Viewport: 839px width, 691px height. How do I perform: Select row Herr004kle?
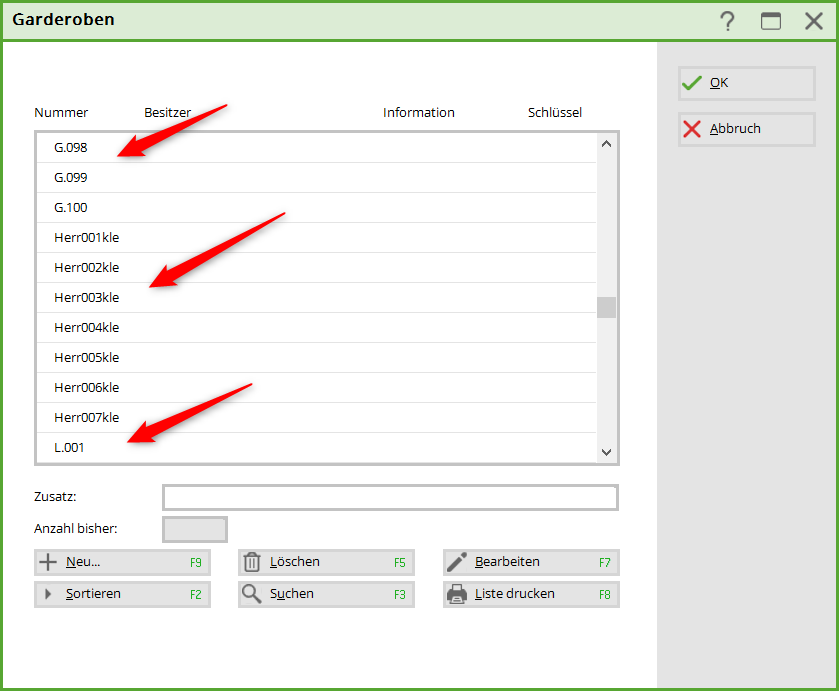coord(316,328)
